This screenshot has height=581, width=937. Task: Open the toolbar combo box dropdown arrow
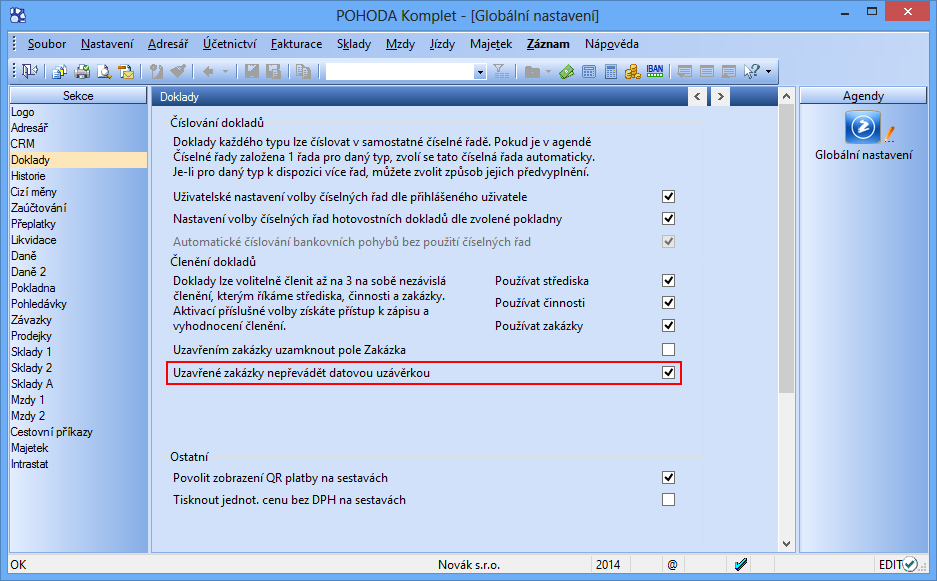point(480,72)
